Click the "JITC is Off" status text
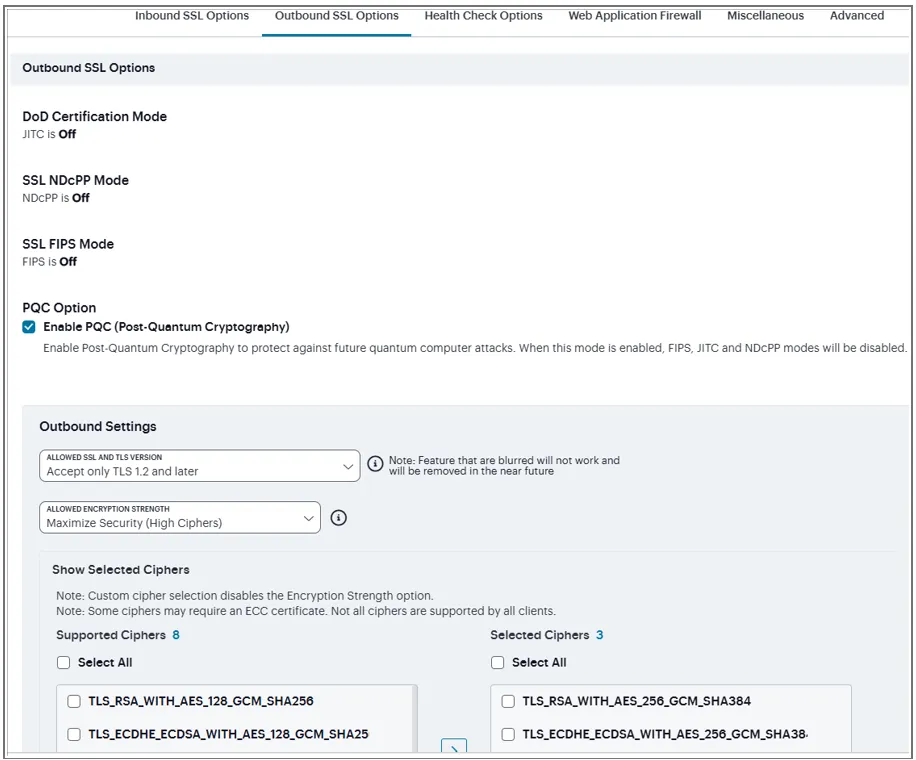This screenshot has height=760, width=916. 49,134
